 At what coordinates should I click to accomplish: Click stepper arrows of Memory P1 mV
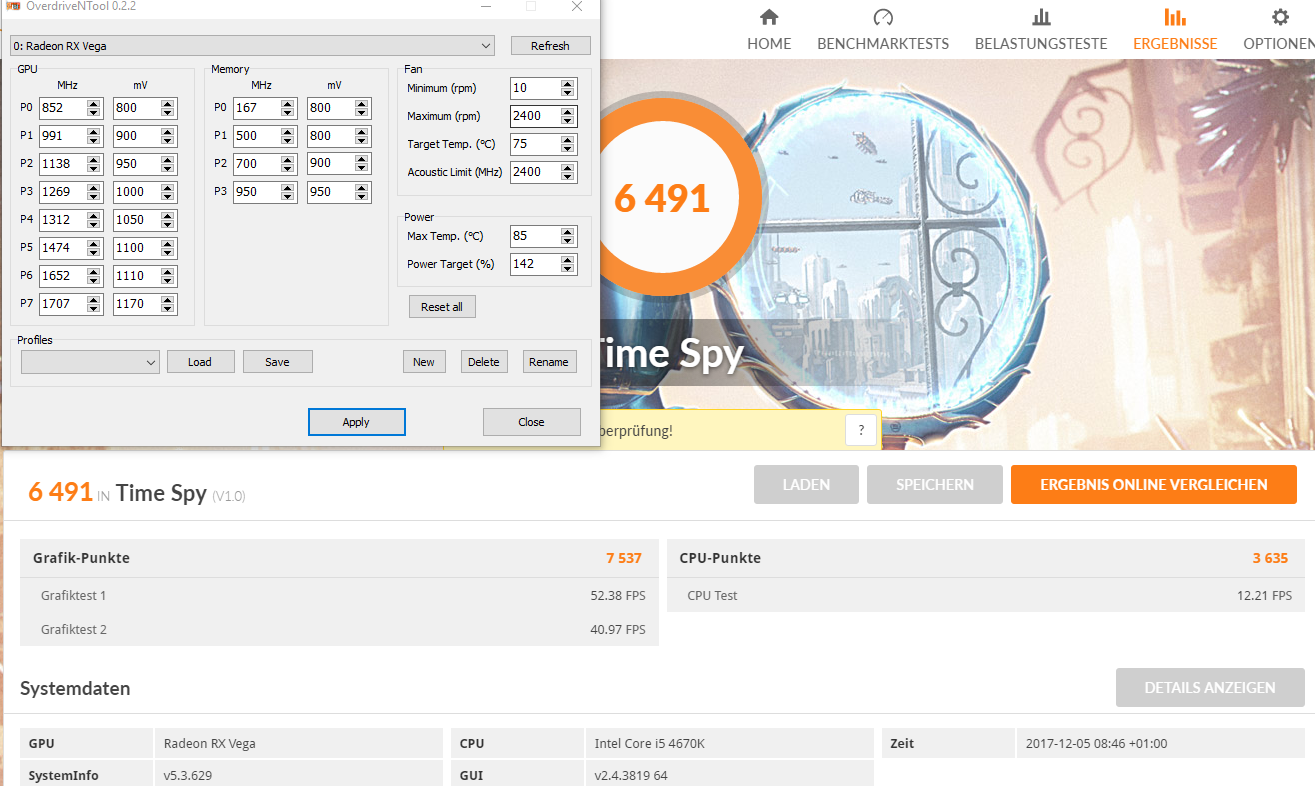[362, 136]
